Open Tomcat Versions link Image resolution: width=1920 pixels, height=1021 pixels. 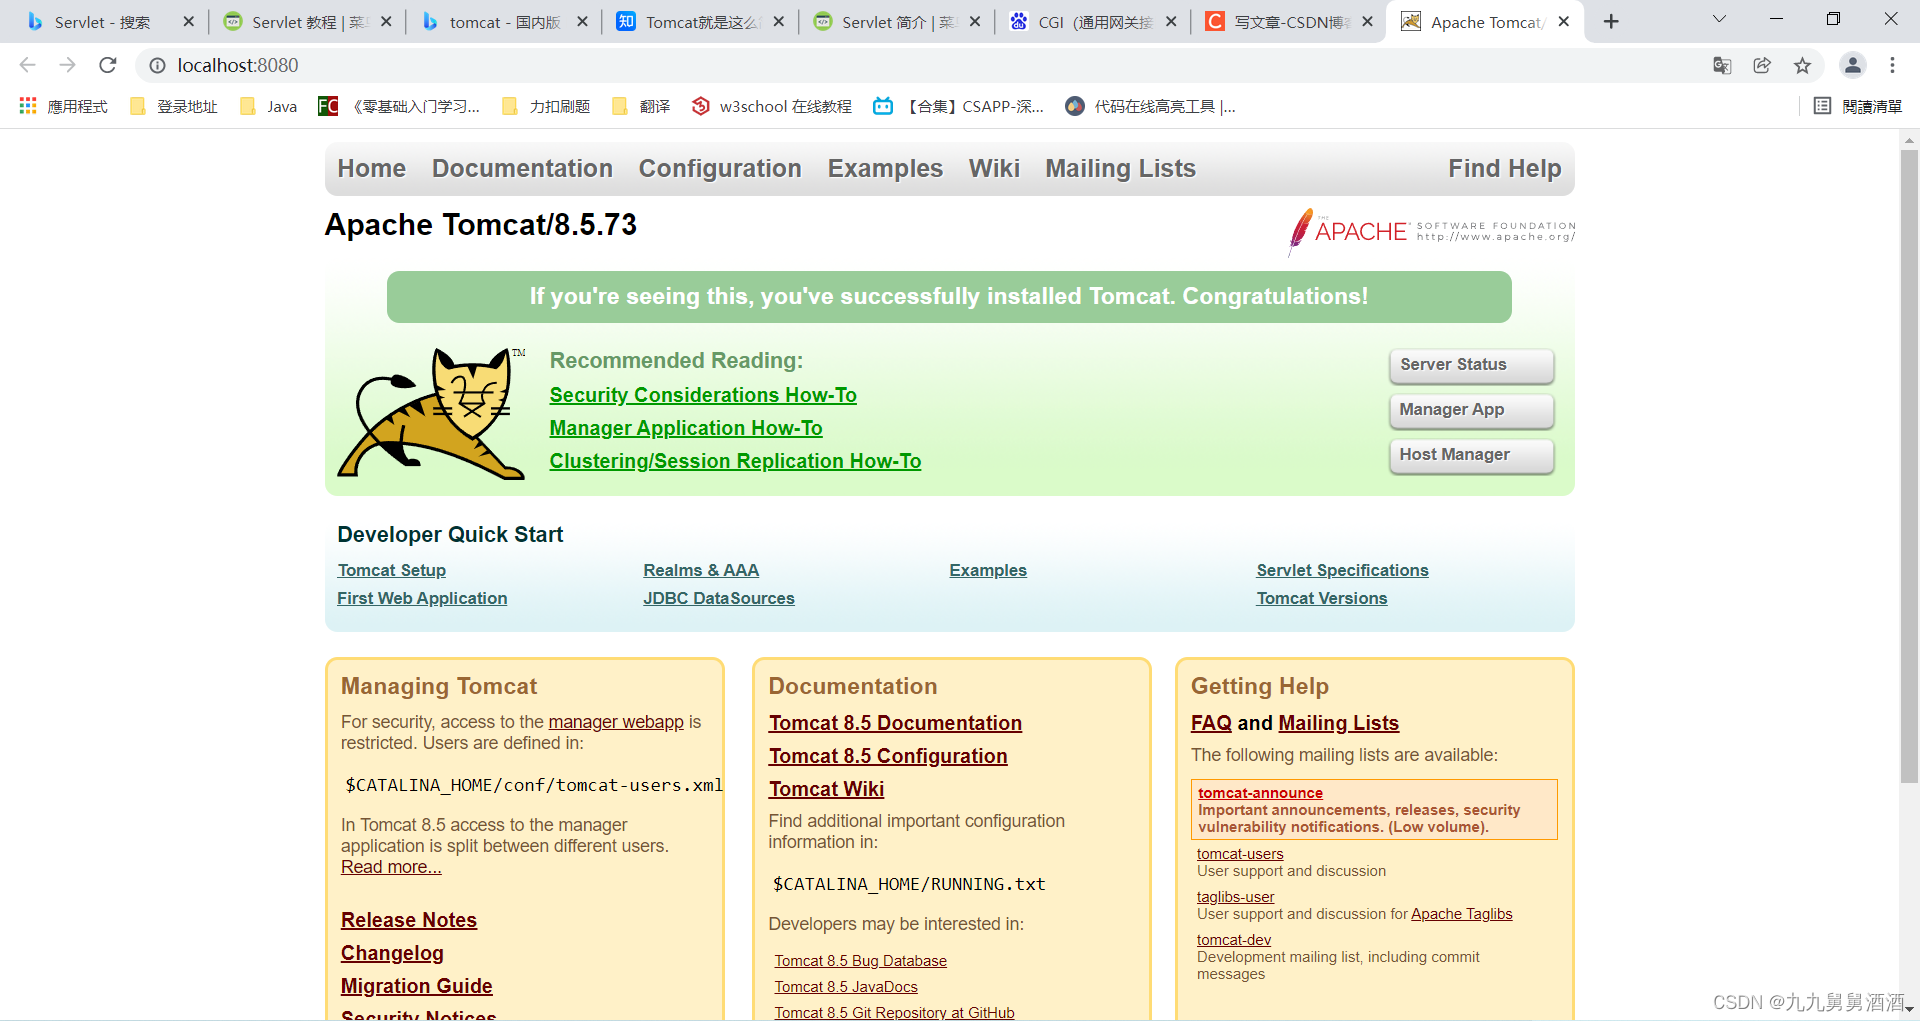click(x=1321, y=598)
